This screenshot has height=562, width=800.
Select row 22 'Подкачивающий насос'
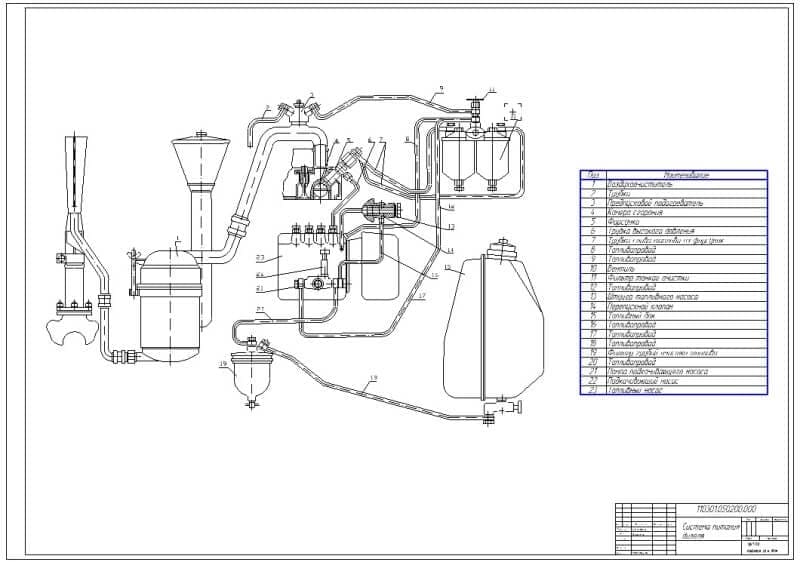click(x=673, y=381)
